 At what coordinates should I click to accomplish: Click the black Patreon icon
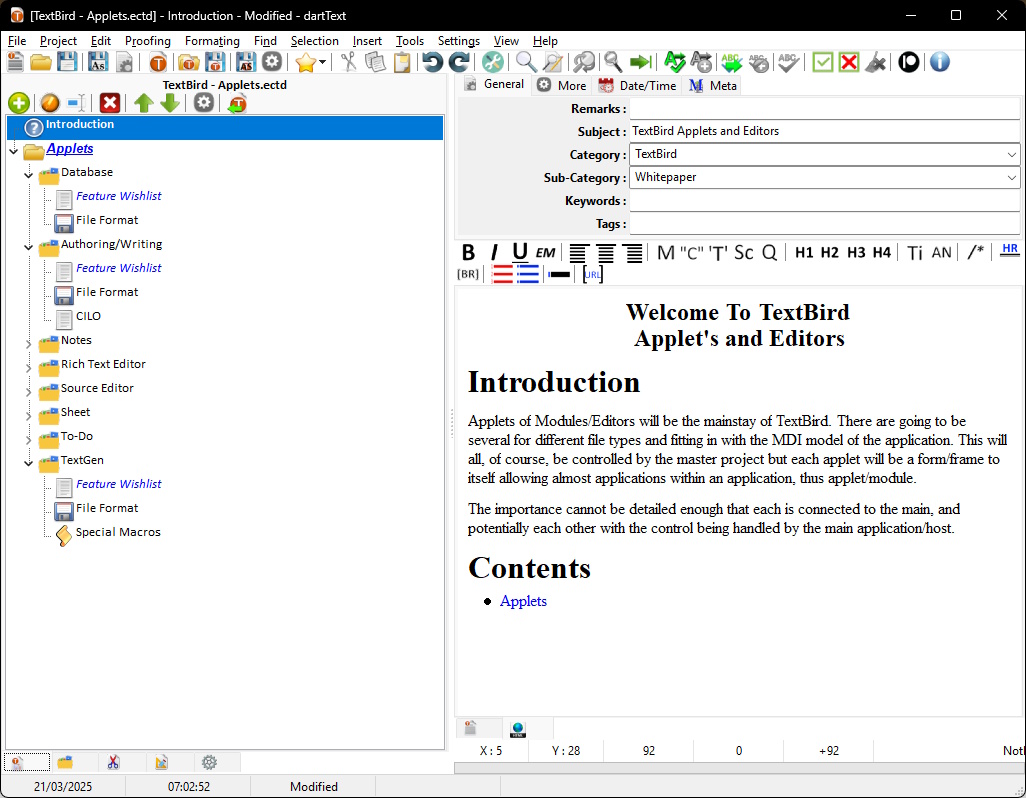(x=908, y=62)
